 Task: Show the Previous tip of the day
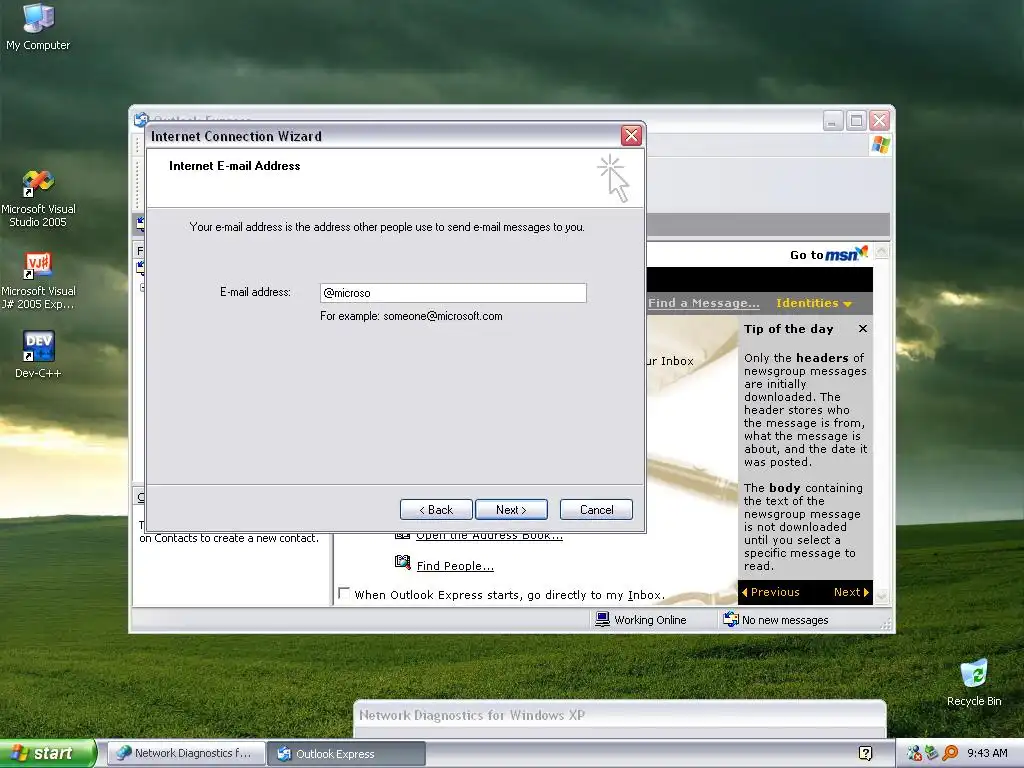point(771,592)
